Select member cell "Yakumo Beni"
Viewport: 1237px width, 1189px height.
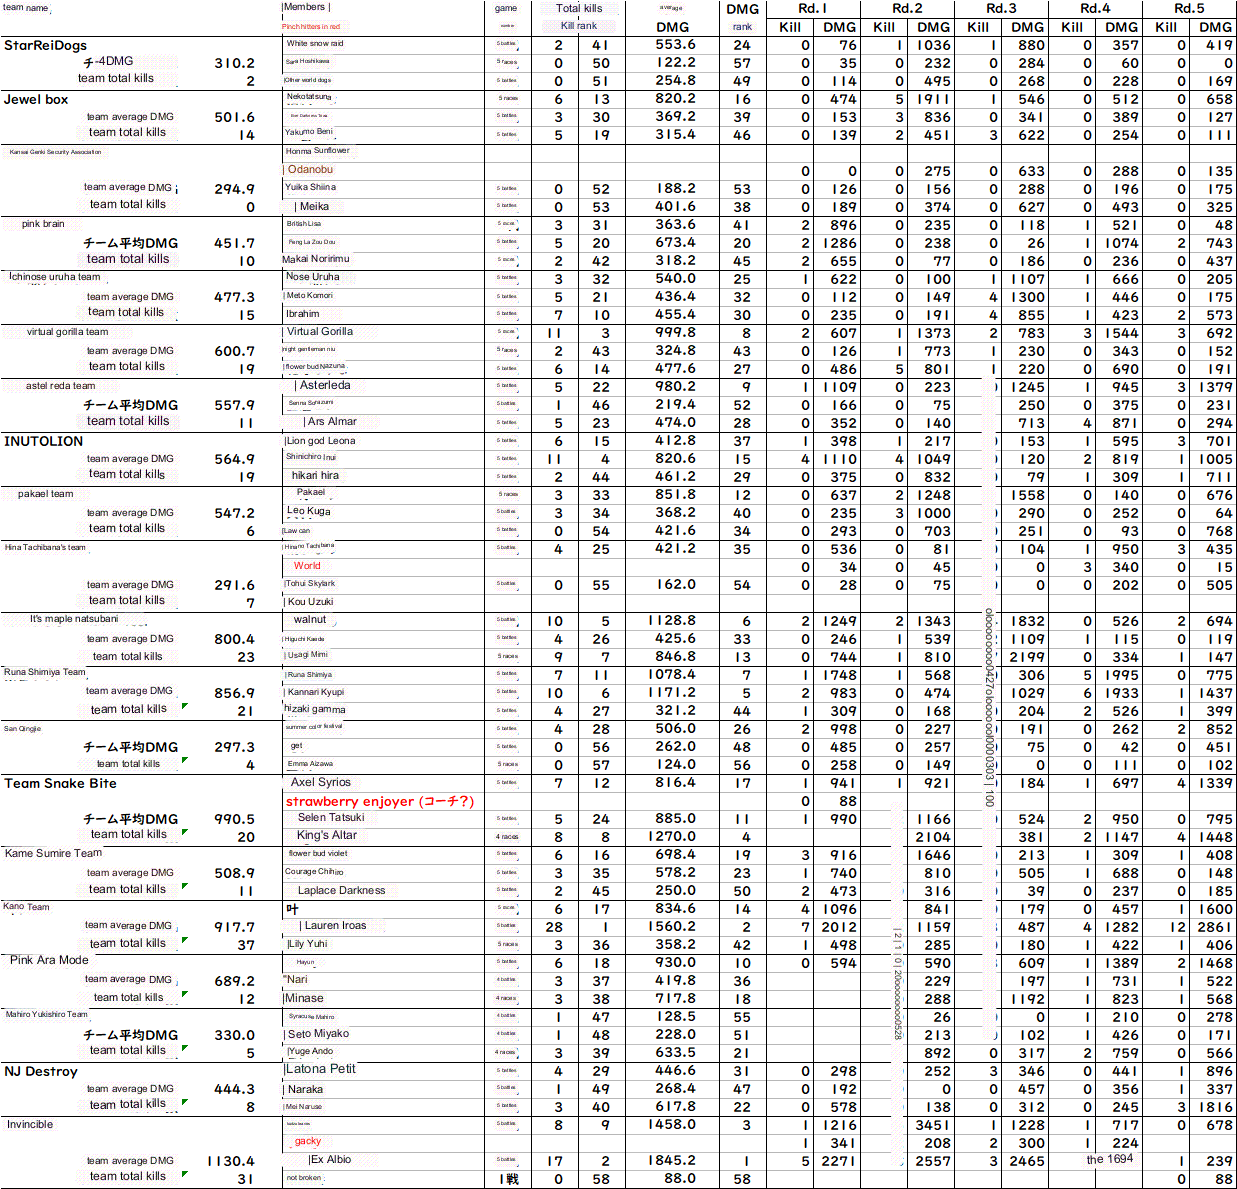coord(308,132)
